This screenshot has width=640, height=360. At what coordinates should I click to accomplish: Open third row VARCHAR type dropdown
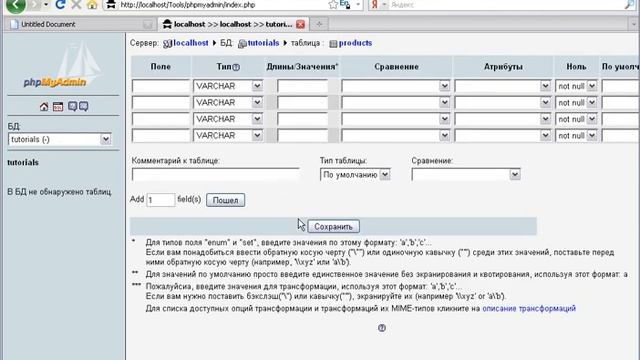(x=228, y=119)
